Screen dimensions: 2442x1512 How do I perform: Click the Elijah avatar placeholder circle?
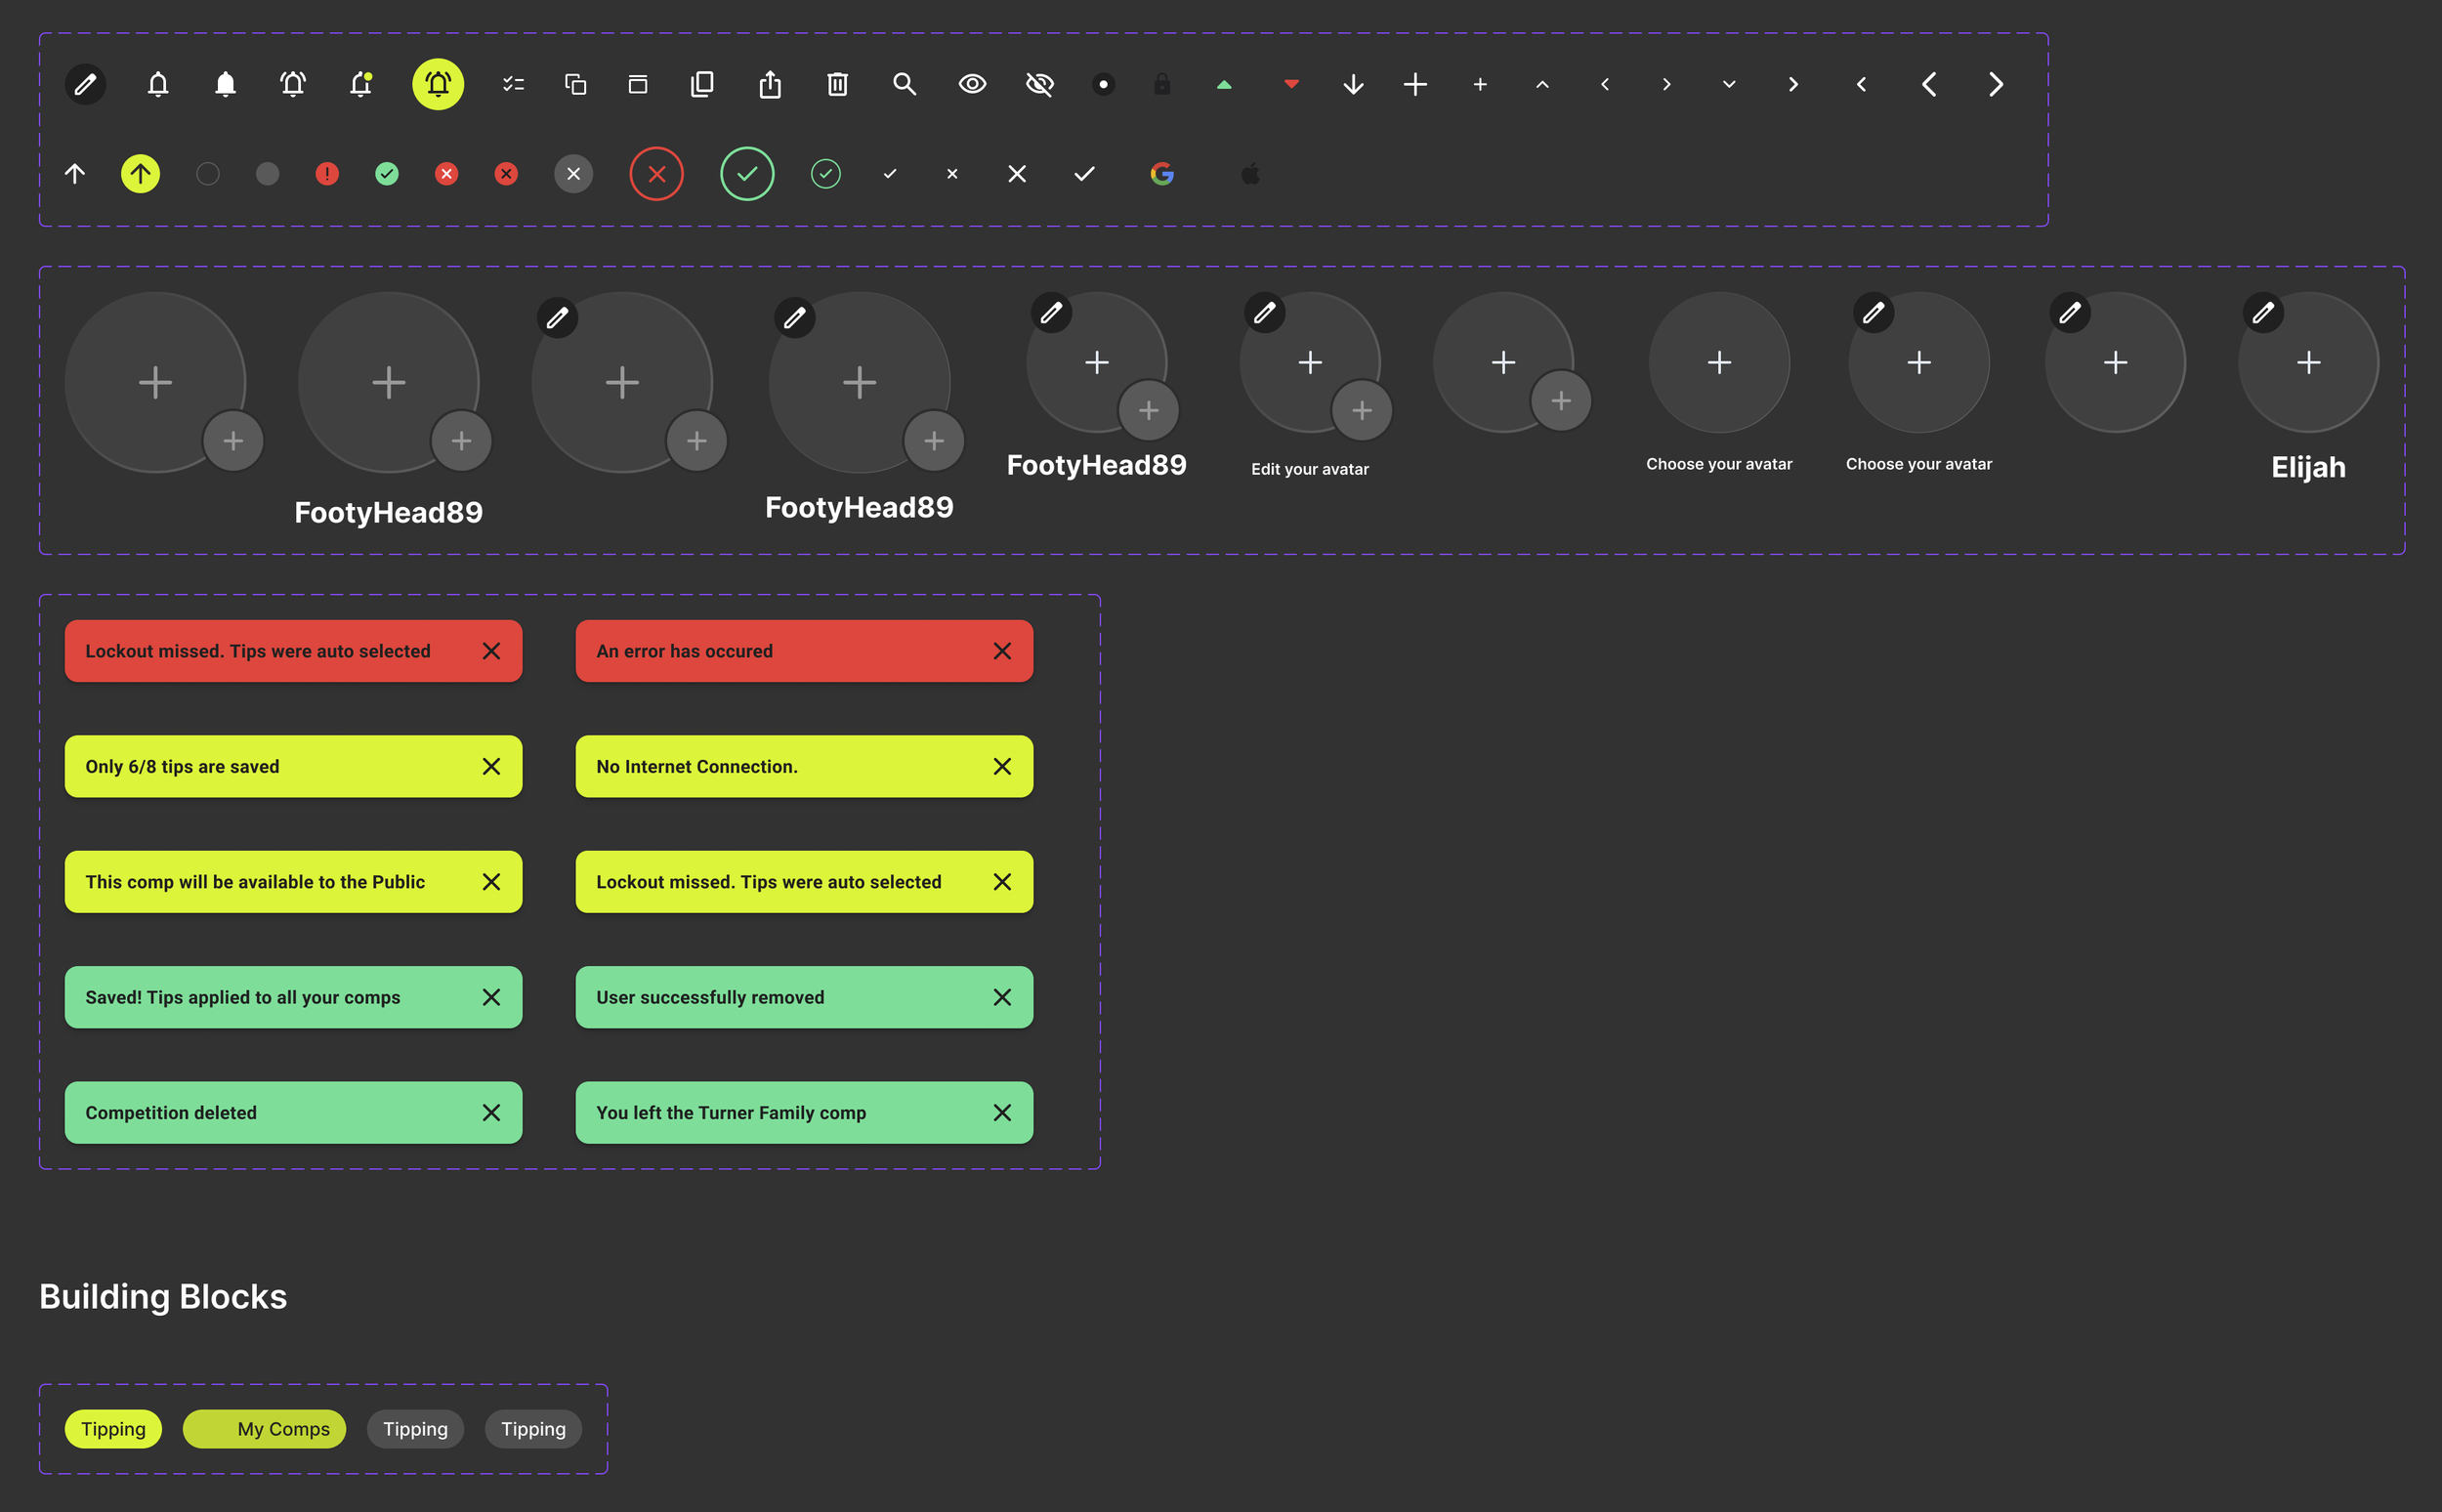[2307, 362]
